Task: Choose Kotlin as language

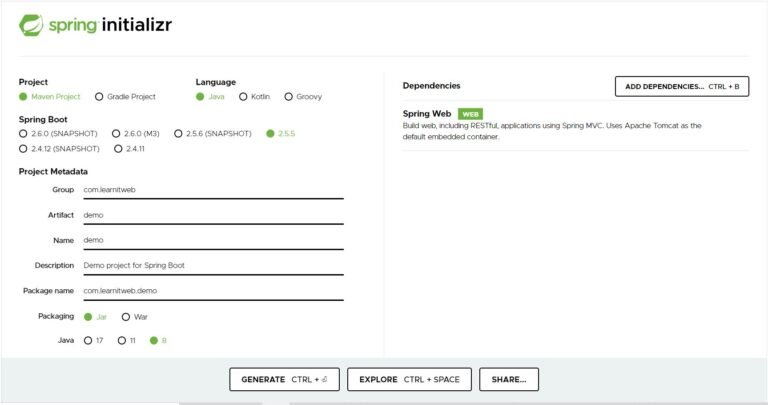Action: [x=254, y=96]
